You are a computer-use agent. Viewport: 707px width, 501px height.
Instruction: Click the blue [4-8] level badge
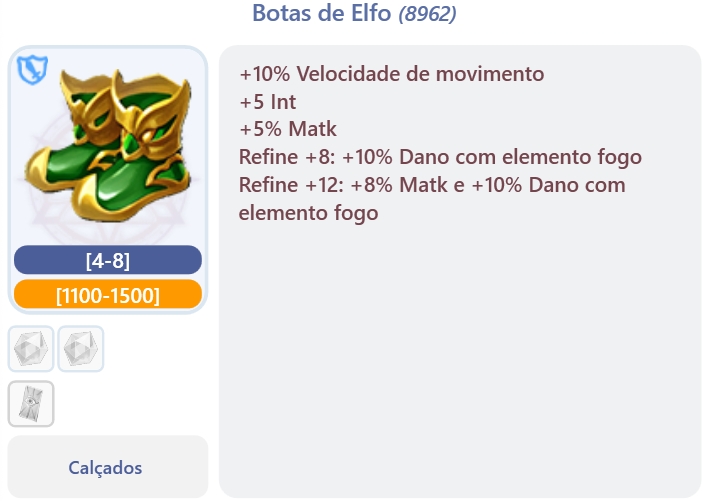click(x=108, y=261)
